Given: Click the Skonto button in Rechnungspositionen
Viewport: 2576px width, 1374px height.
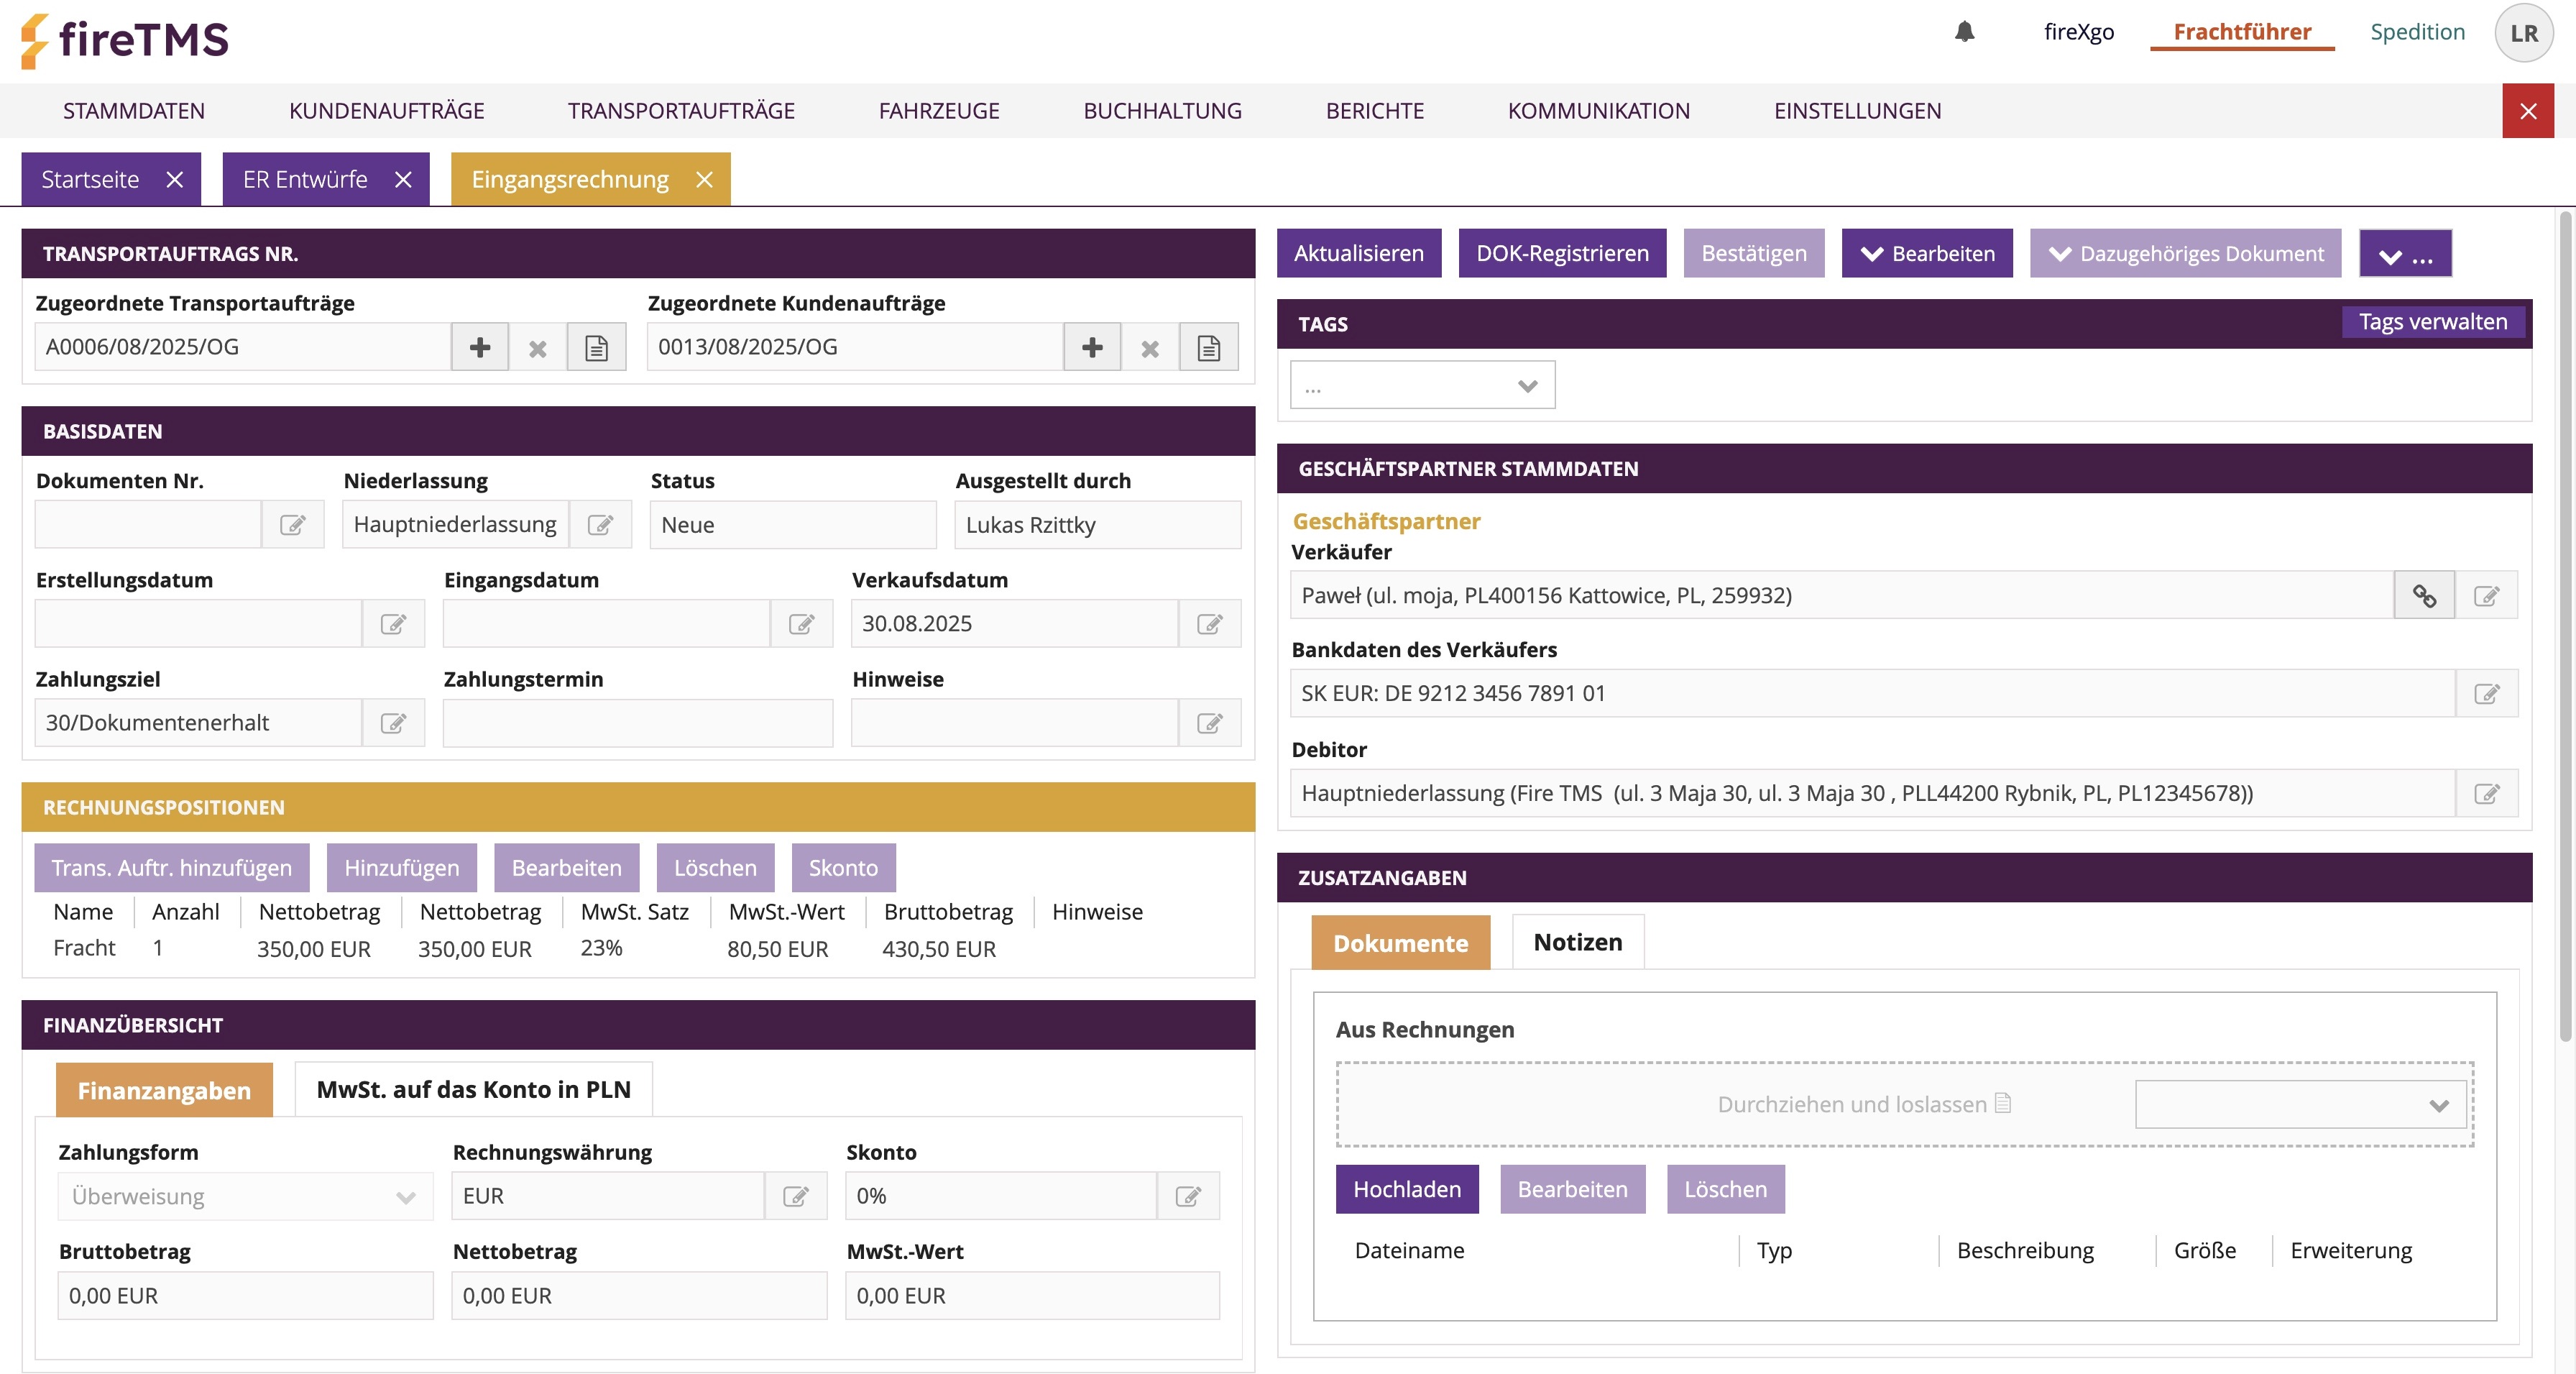Looking at the screenshot, I should [x=843, y=868].
